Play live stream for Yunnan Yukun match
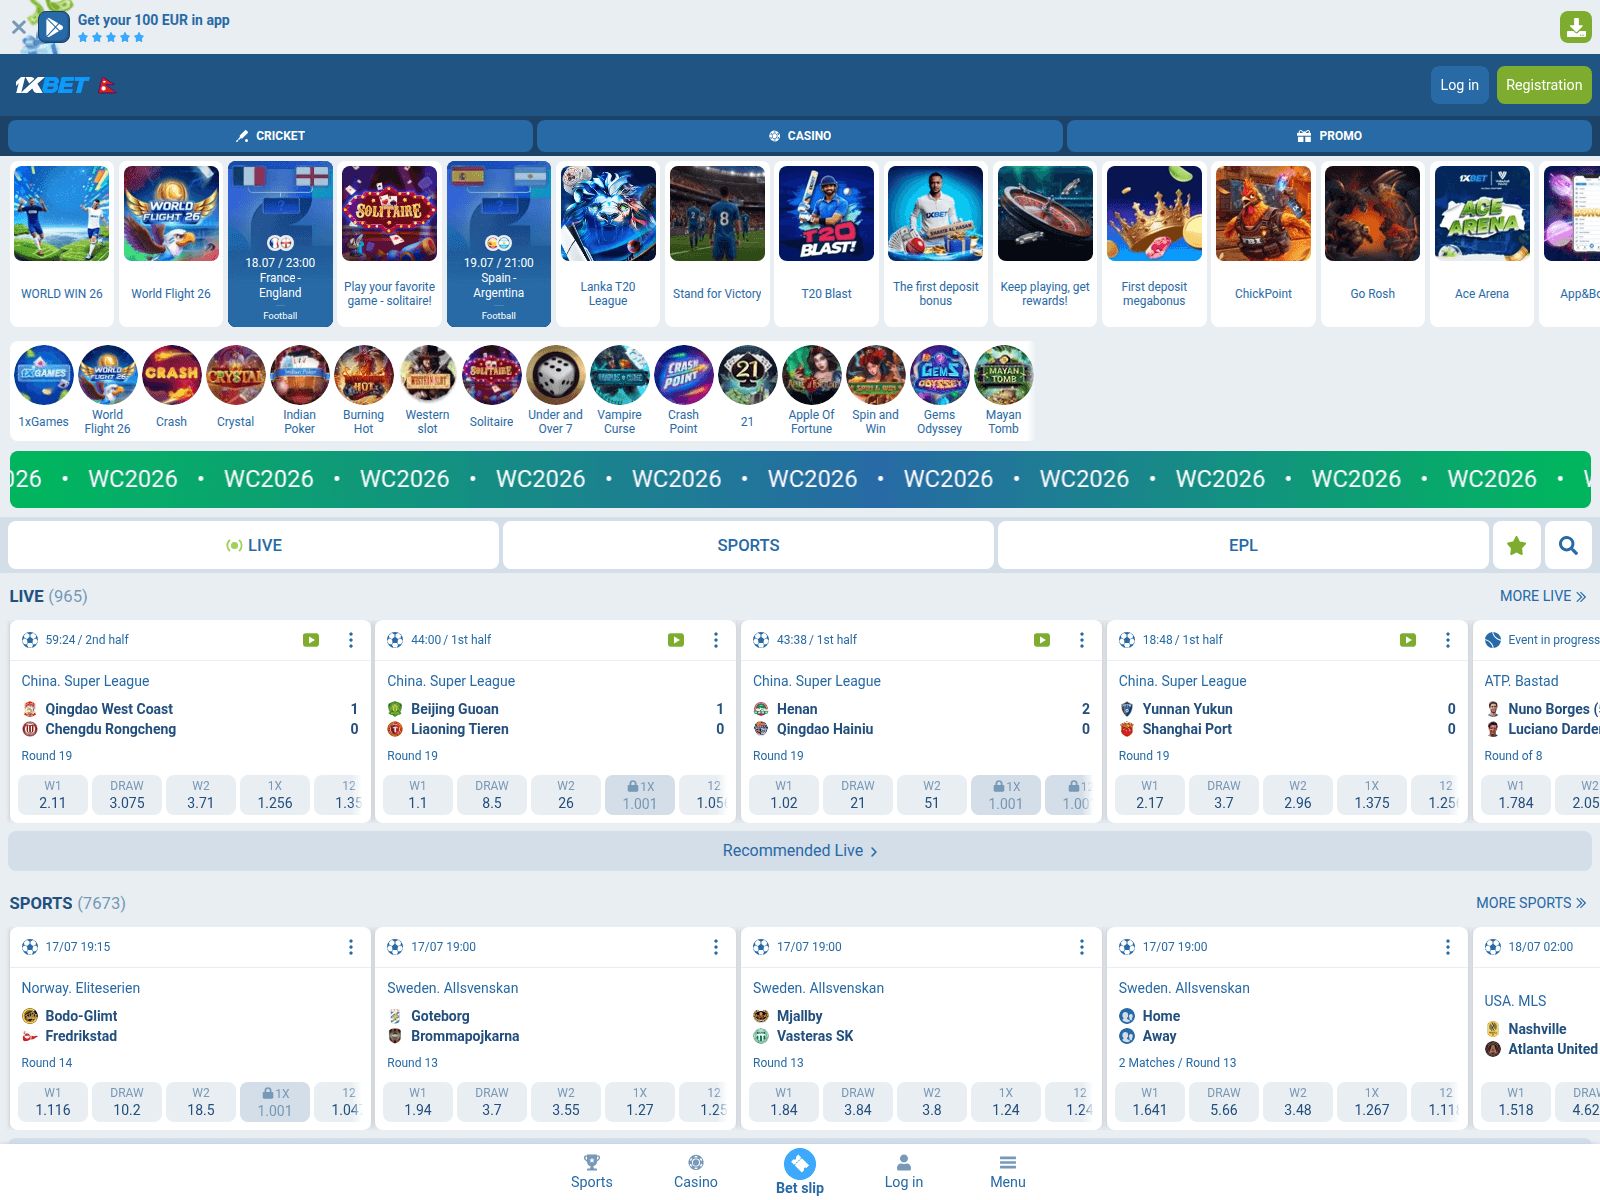Image resolution: width=1600 pixels, height=1200 pixels. [1408, 640]
